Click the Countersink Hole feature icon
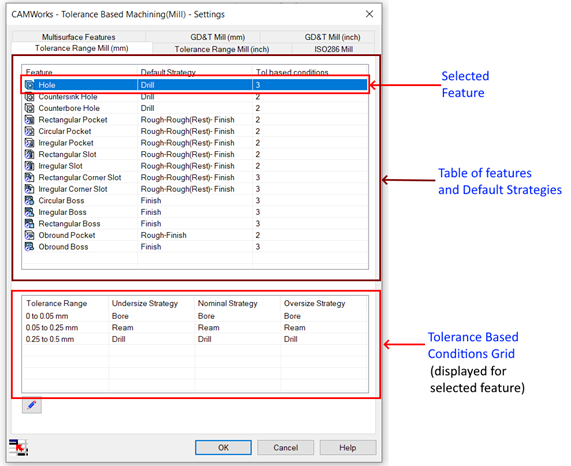 (x=29, y=97)
